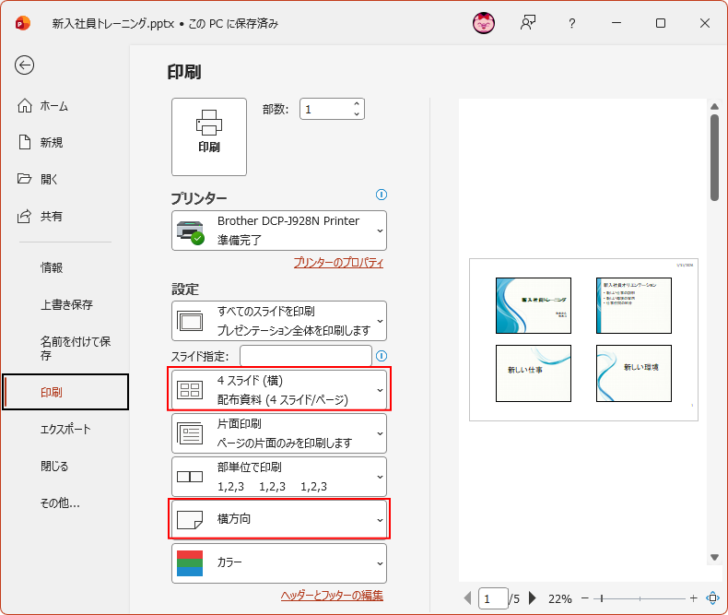Screen dimensions: 728x615
Task: Click the スライド指定 input field
Action: [x=306, y=356]
